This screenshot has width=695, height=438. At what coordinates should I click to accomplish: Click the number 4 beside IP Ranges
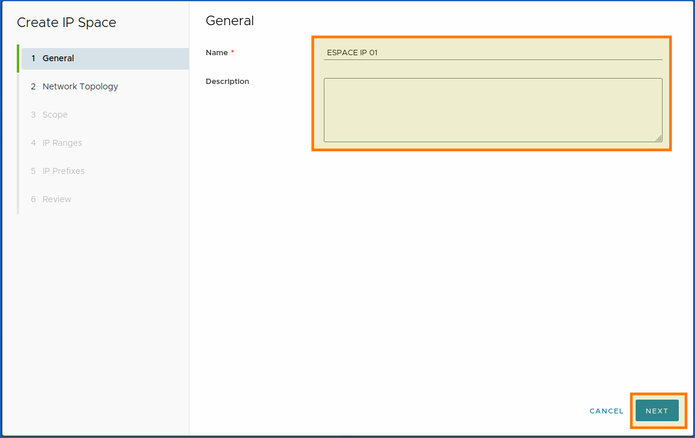point(33,142)
